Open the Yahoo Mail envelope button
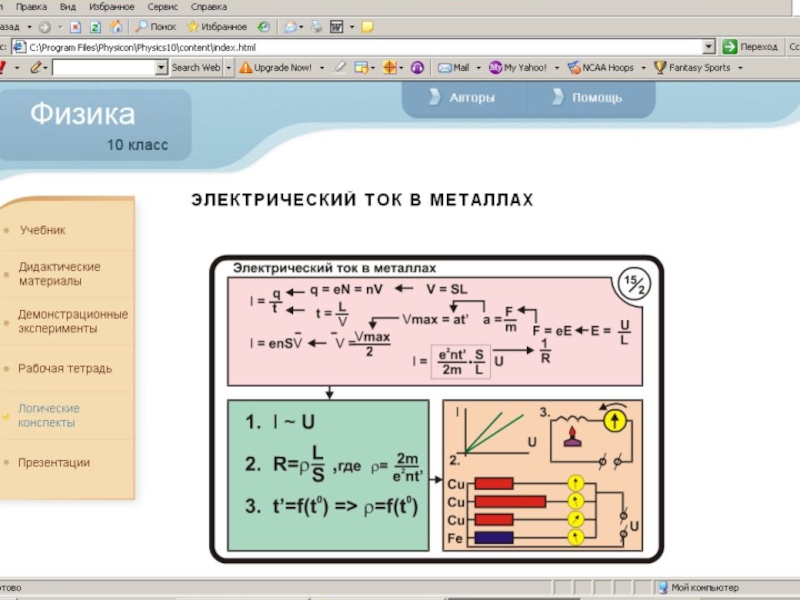 (454, 67)
